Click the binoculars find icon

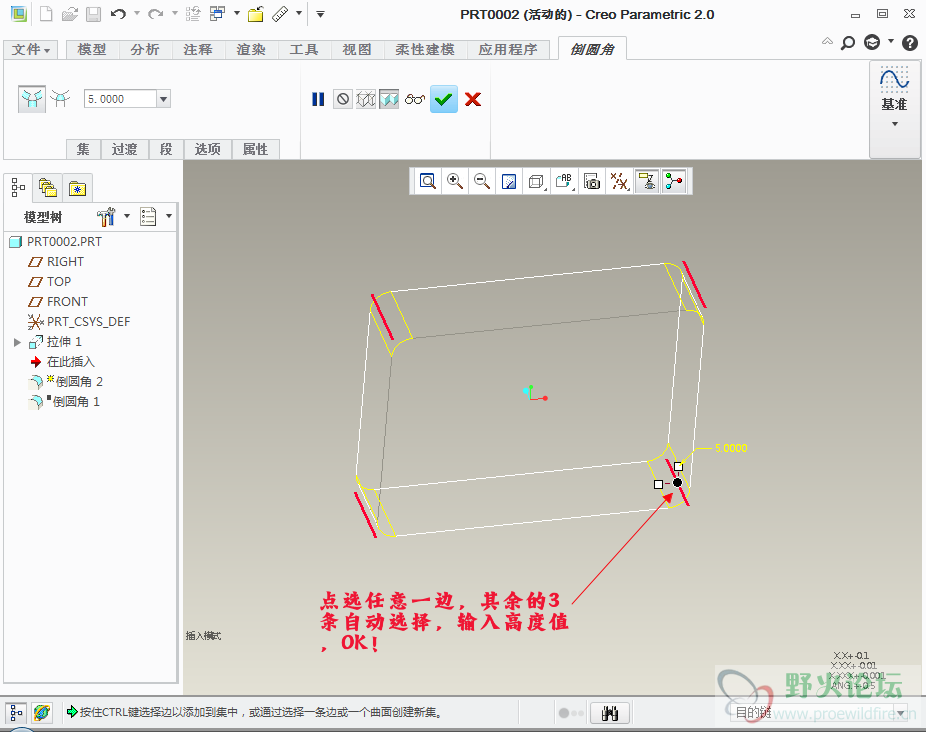pos(610,713)
